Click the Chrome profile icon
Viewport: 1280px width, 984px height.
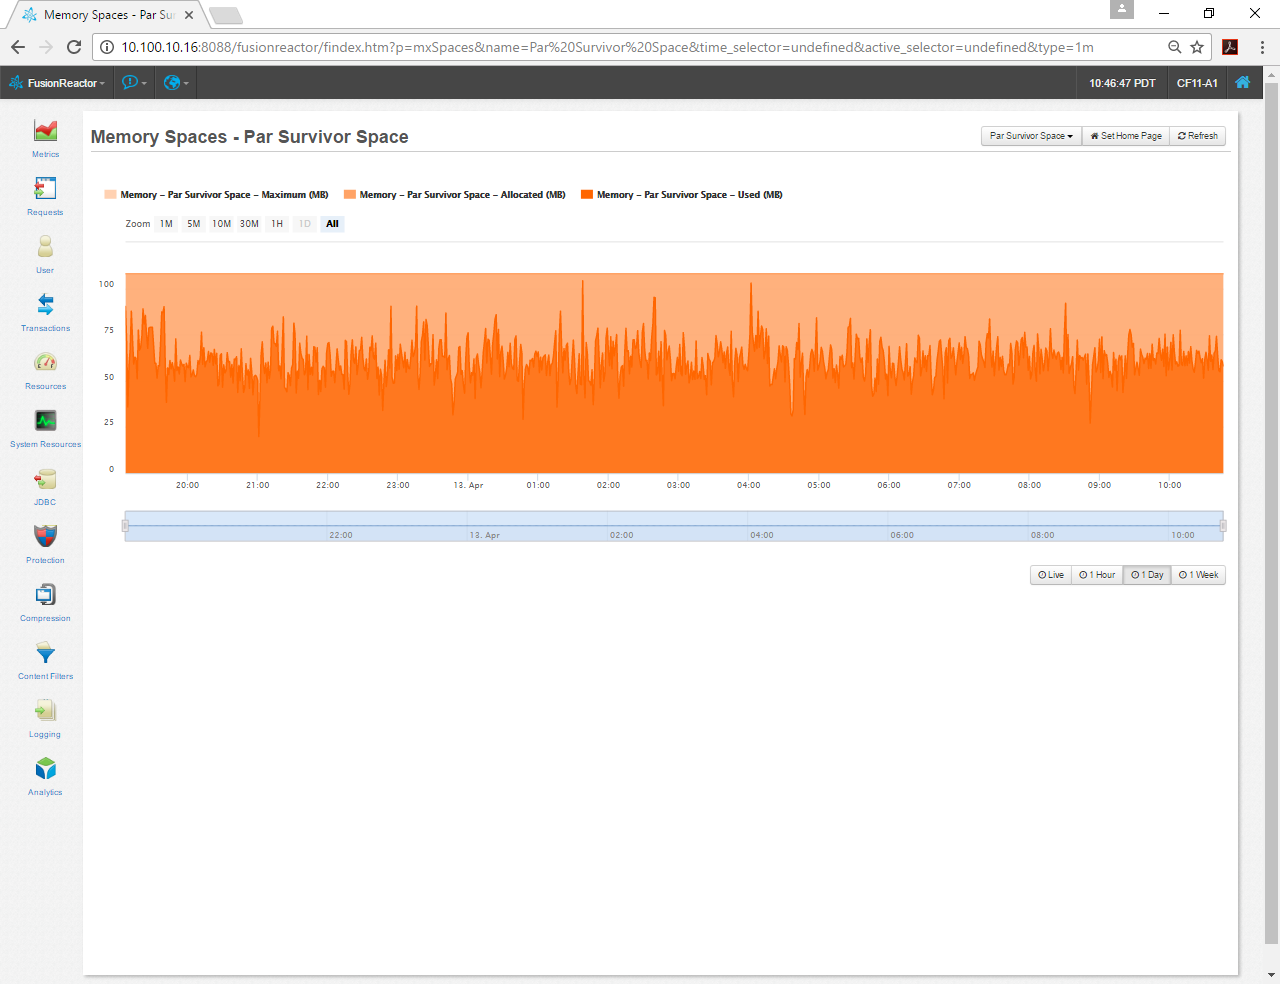[x=1122, y=9]
